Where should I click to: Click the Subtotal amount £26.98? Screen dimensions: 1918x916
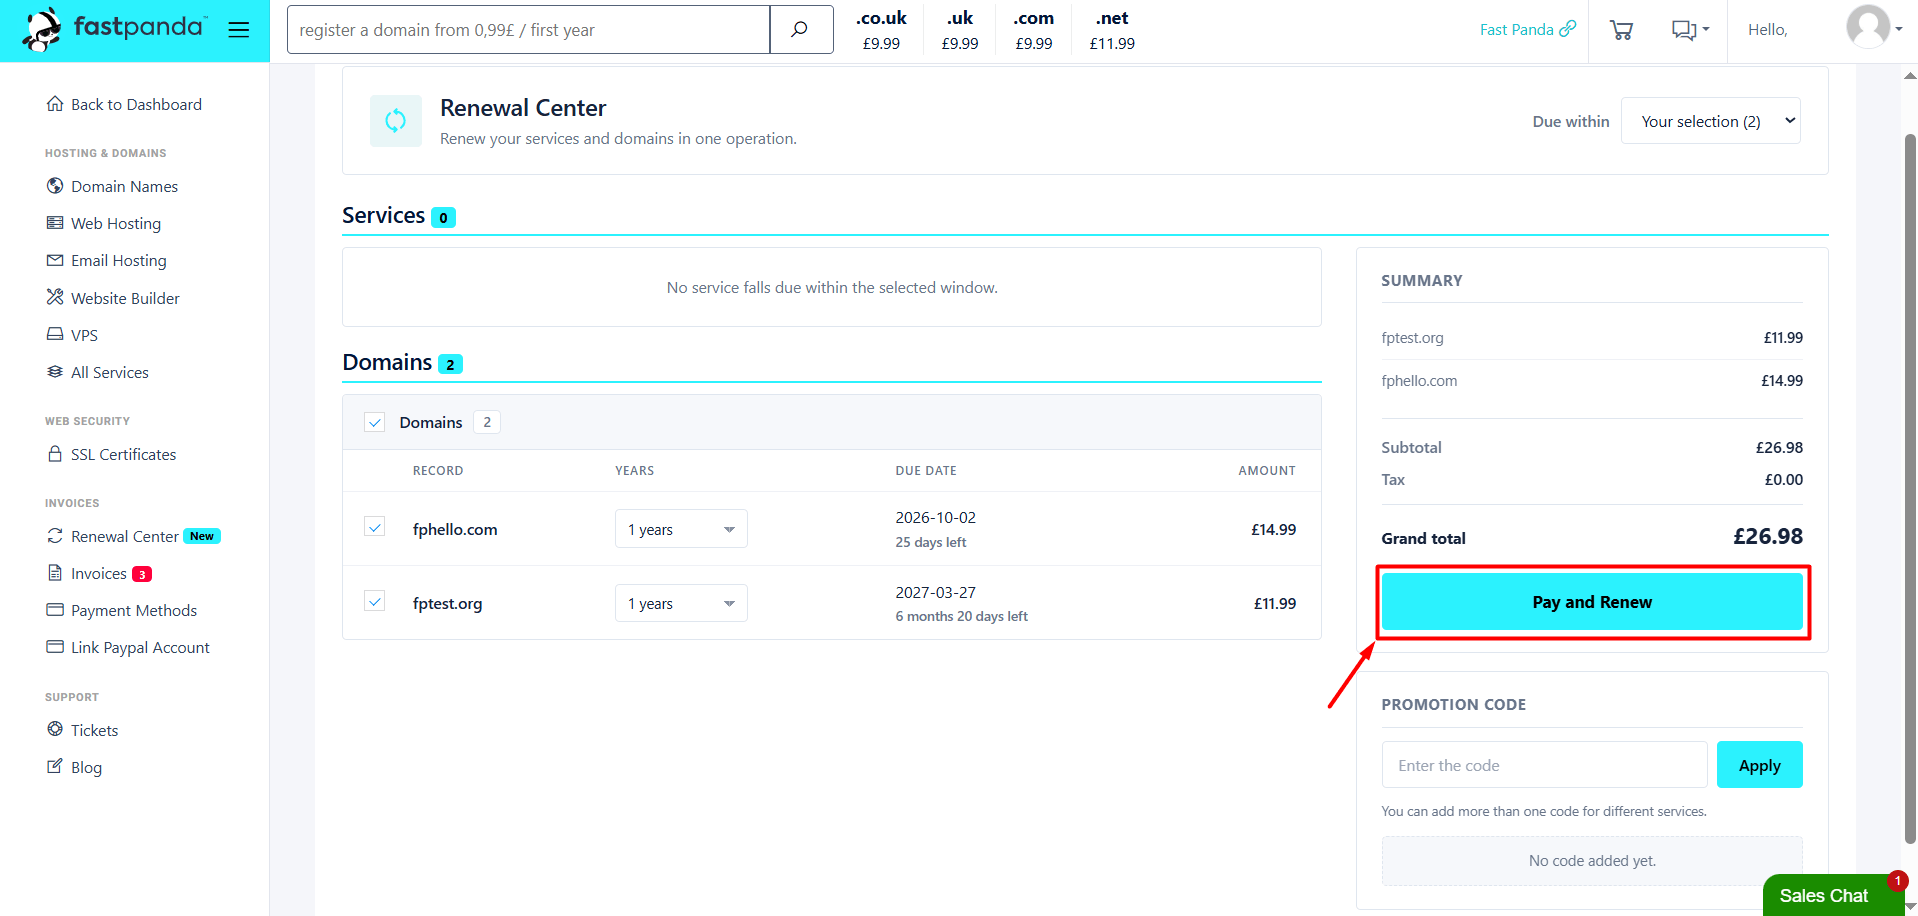[x=1779, y=447]
